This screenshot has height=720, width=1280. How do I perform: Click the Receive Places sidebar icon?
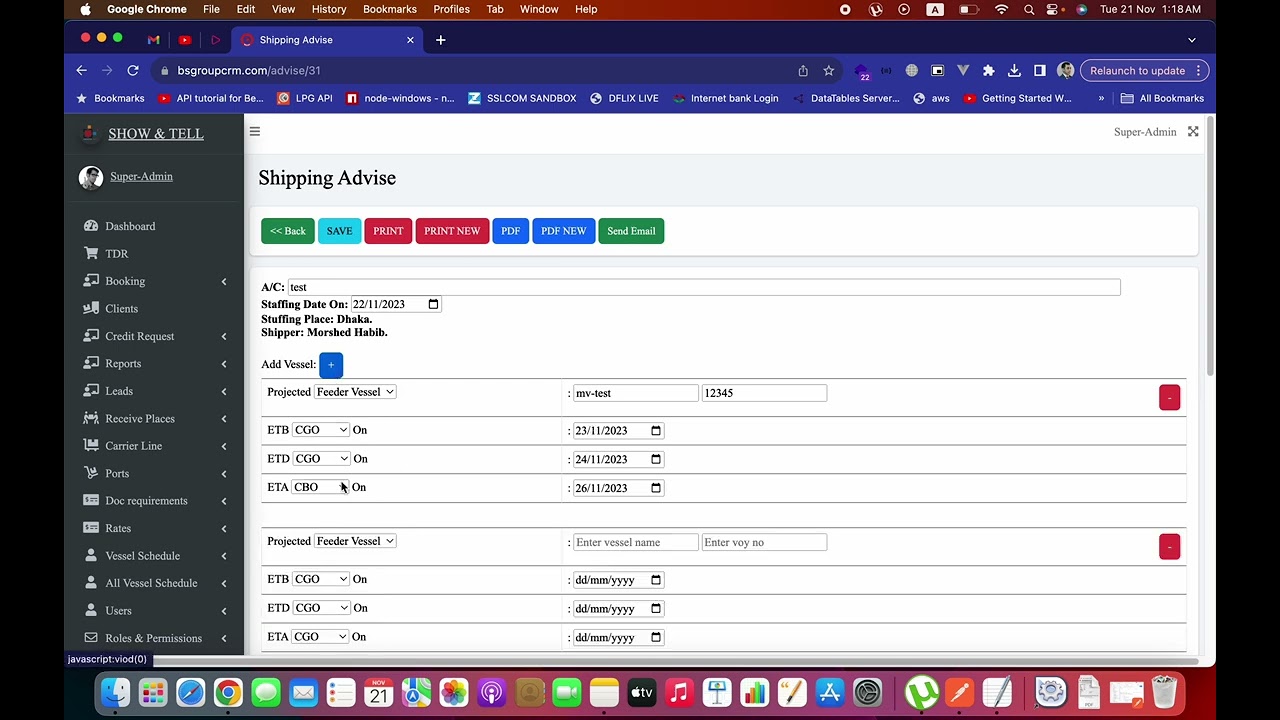91,419
